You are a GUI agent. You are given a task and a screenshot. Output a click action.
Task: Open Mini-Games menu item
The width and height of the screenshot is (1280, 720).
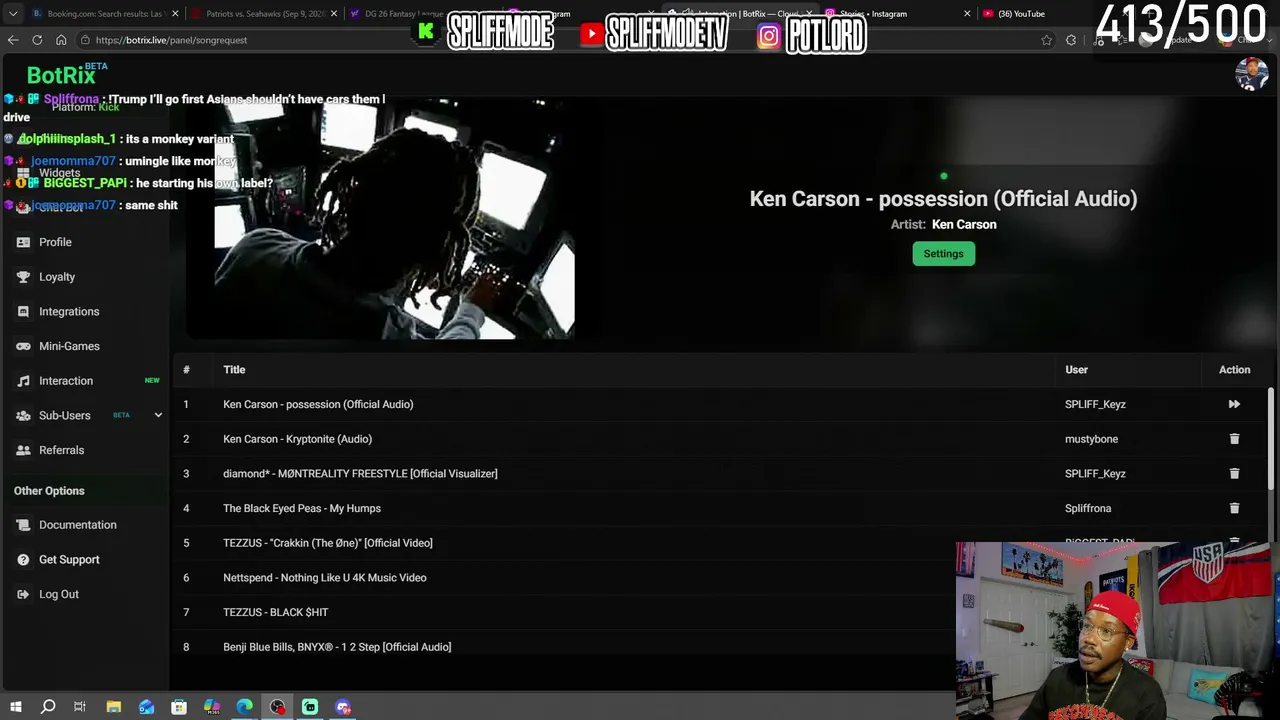69,346
